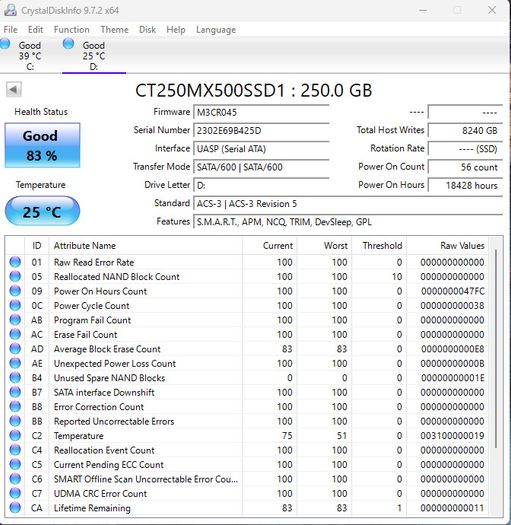Open the Language menu
The width and height of the screenshot is (511, 525).
tap(216, 30)
